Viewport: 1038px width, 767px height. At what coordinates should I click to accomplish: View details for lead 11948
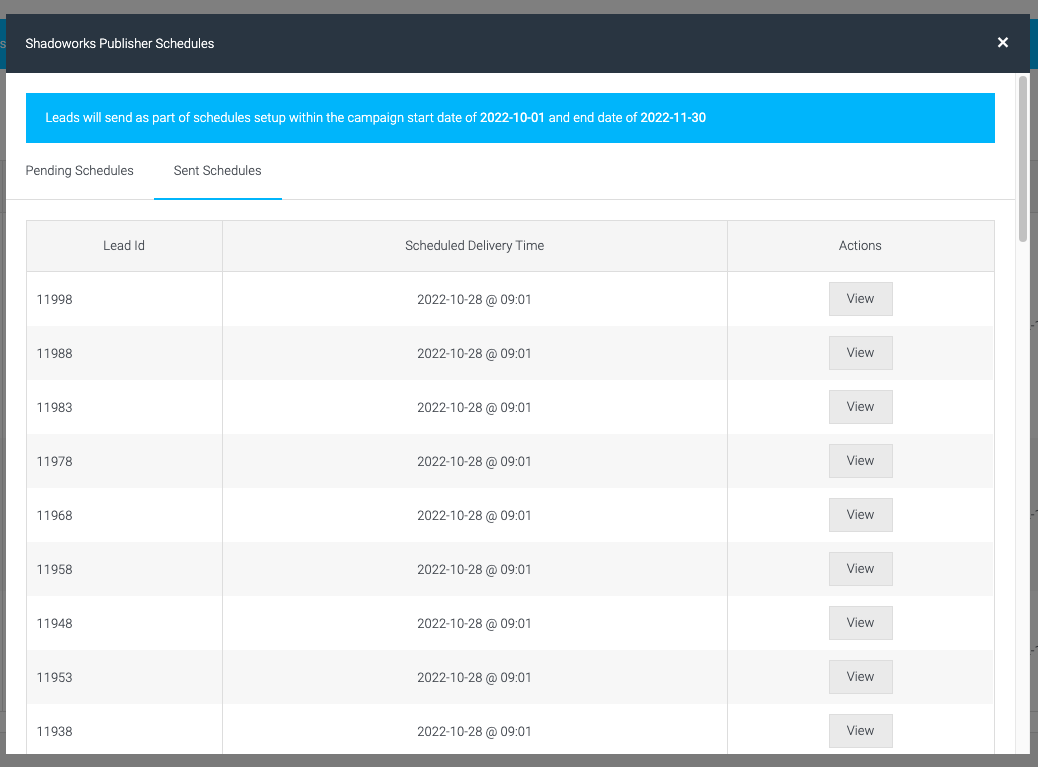click(x=860, y=622)
